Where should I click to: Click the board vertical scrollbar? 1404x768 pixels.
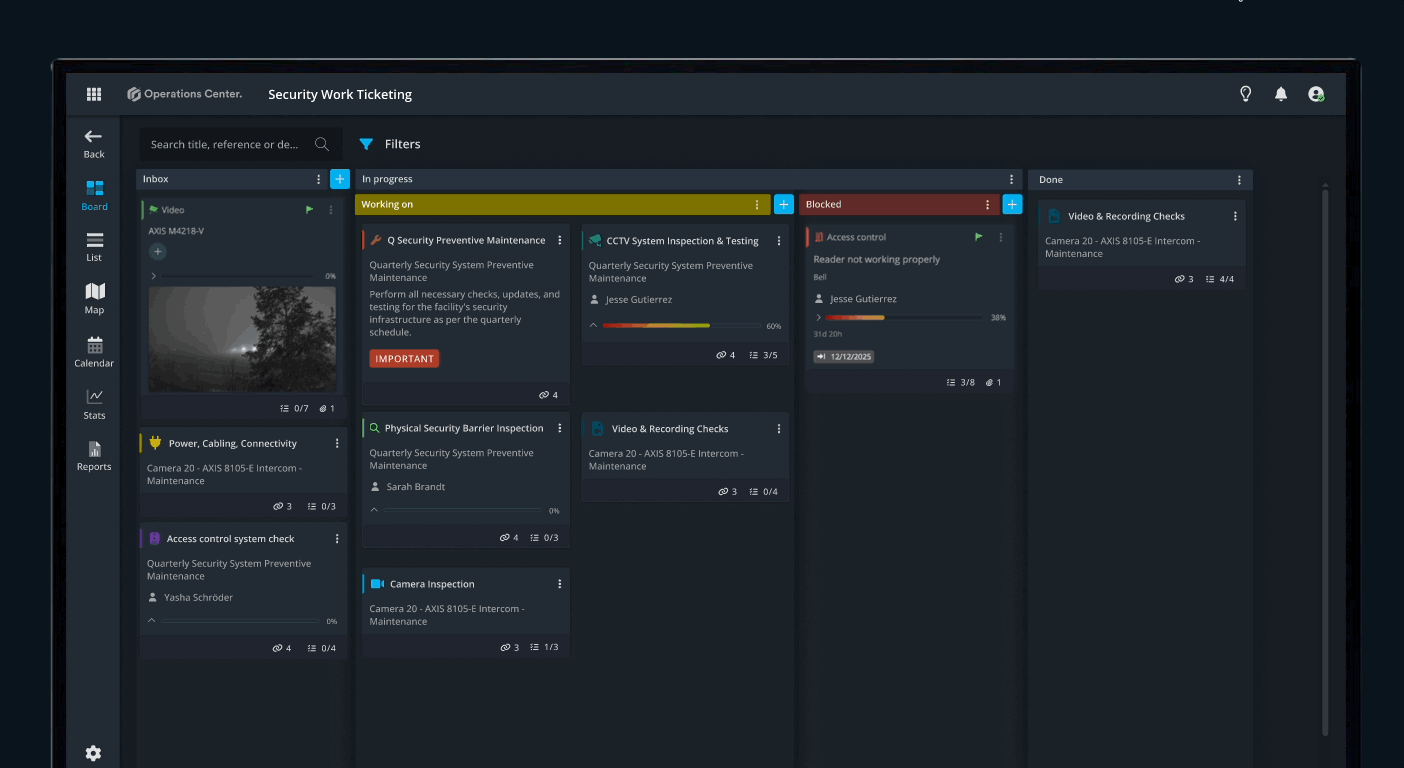coord(1326,460)
